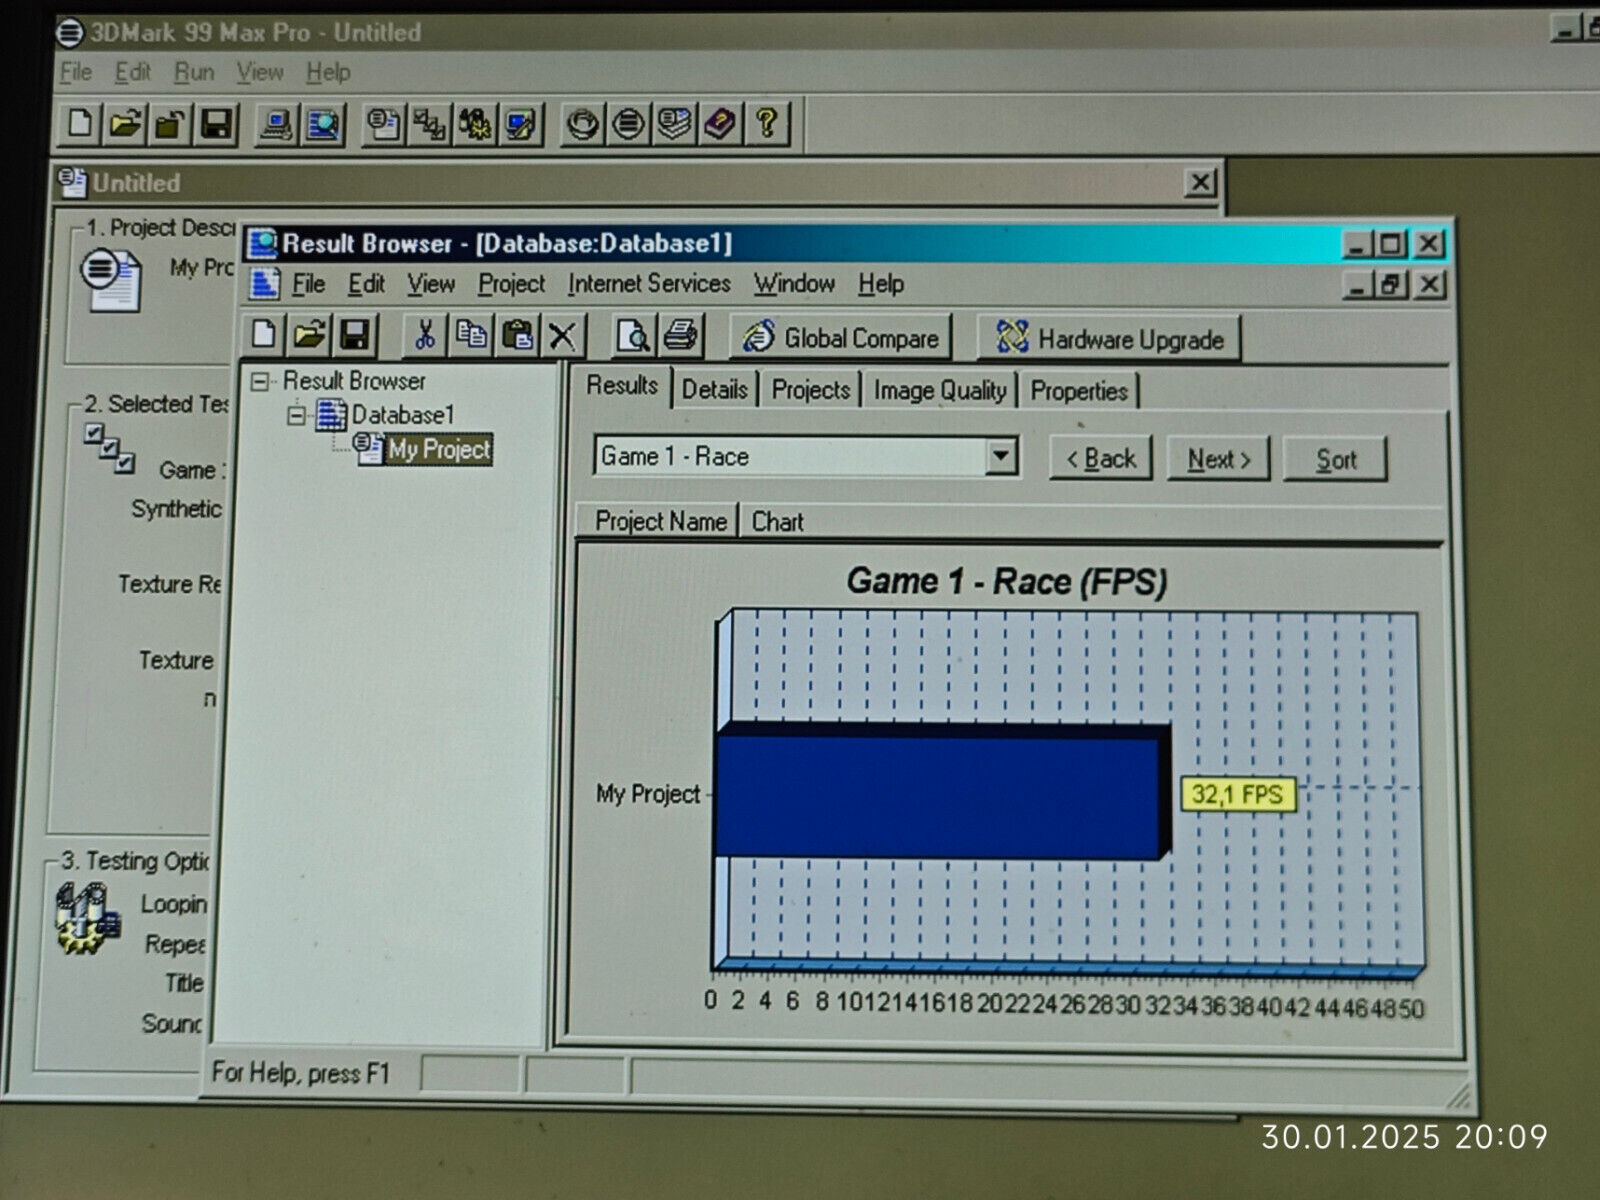Click the 3DMark round logo toolbar icon
This screenshot has height=1200, width=1600.
coord(628,124)
